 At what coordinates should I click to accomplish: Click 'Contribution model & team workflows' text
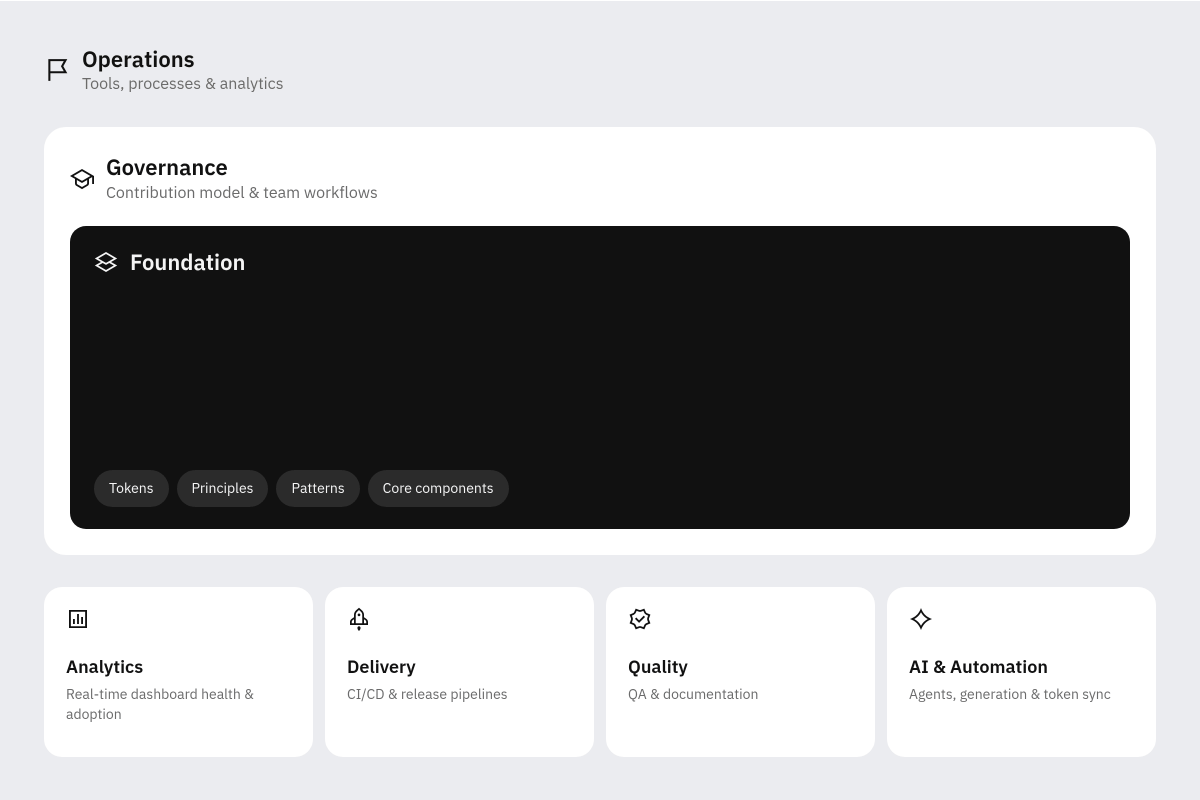(x=242, y=193)
